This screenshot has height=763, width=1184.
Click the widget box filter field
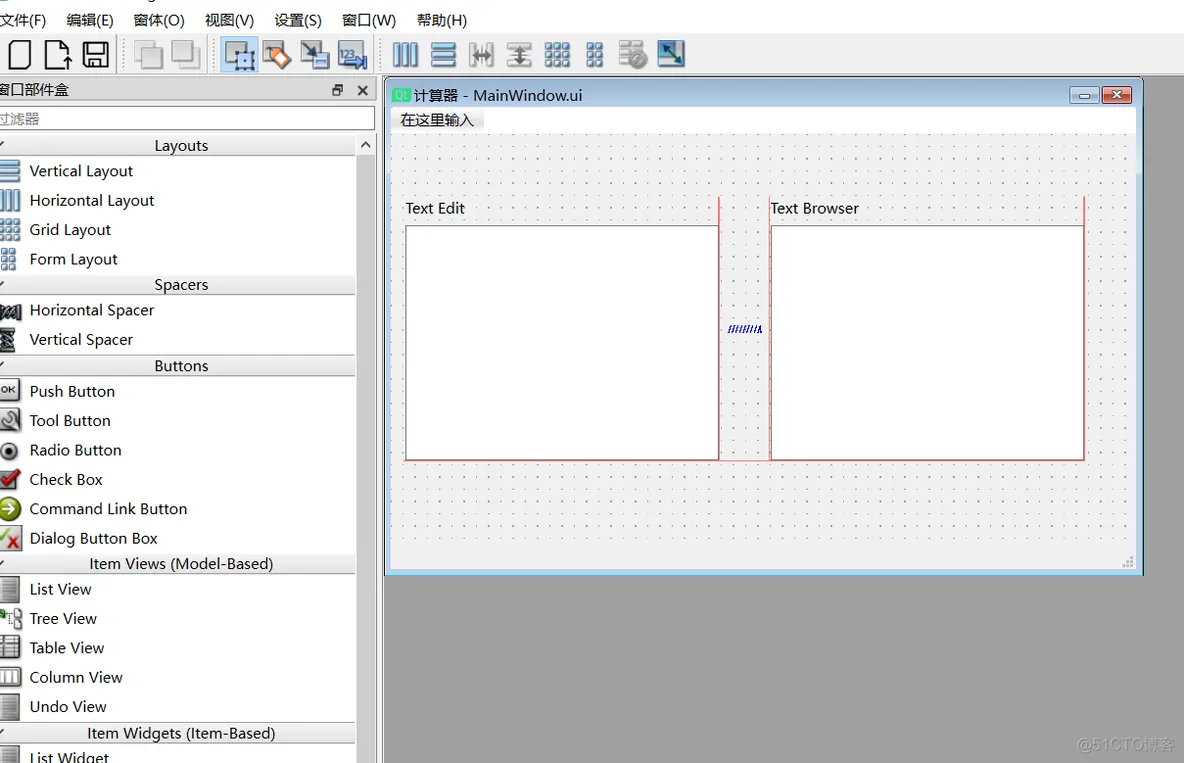[x=185, y=118]
